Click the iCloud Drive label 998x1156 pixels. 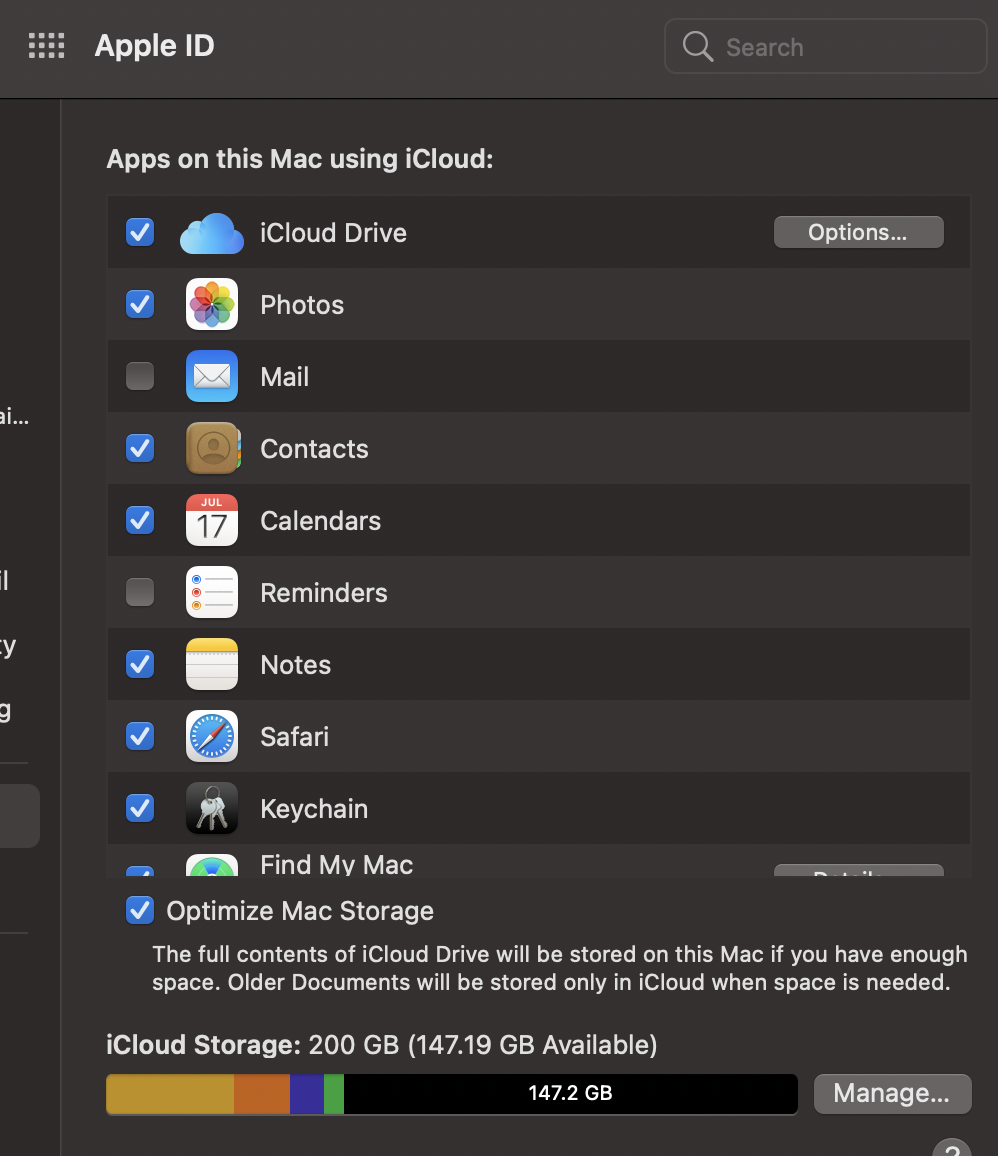coord(333,233)
